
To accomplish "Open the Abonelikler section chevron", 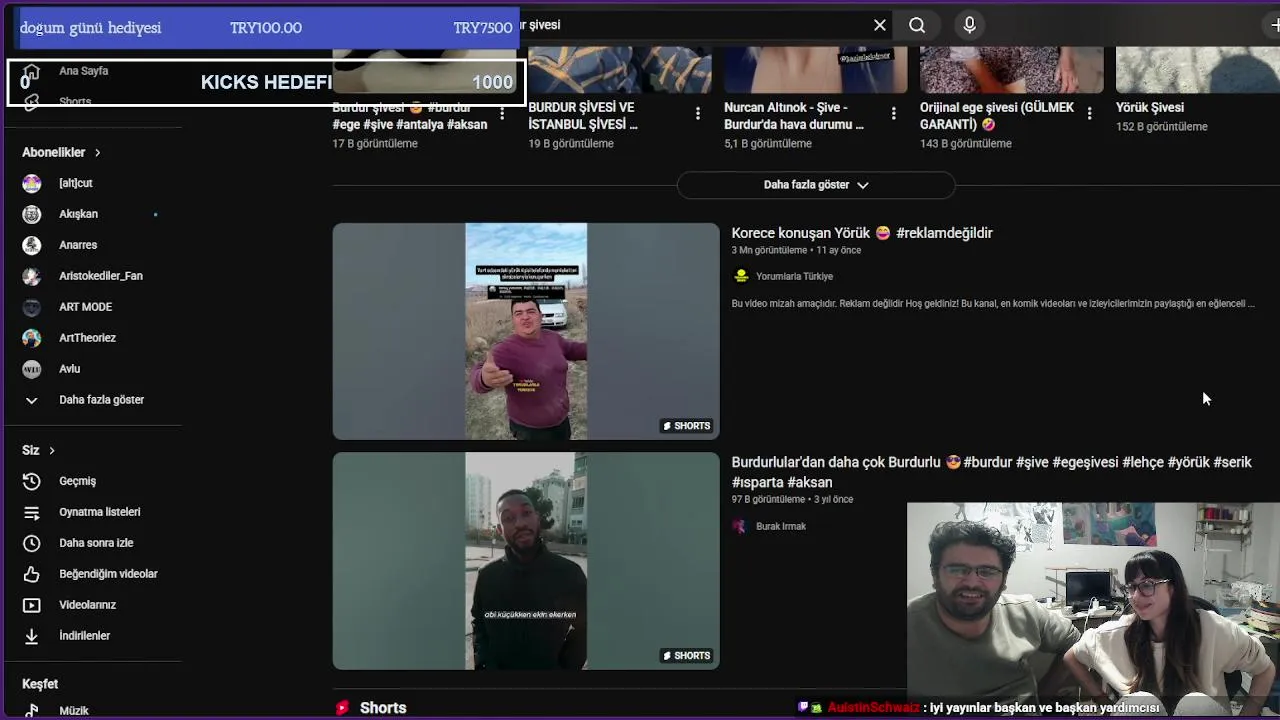I will tap(97, 153).
